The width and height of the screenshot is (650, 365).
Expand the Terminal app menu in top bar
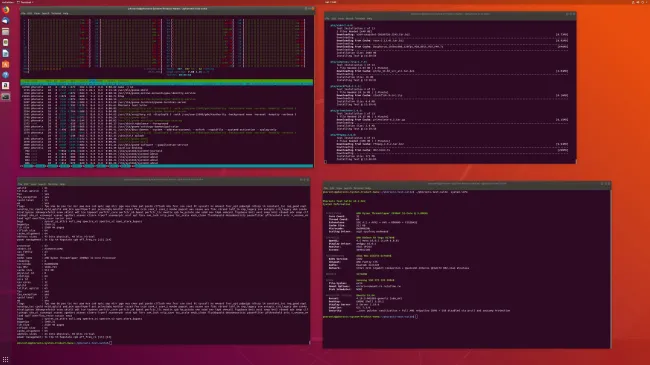[x=25, y=2]
